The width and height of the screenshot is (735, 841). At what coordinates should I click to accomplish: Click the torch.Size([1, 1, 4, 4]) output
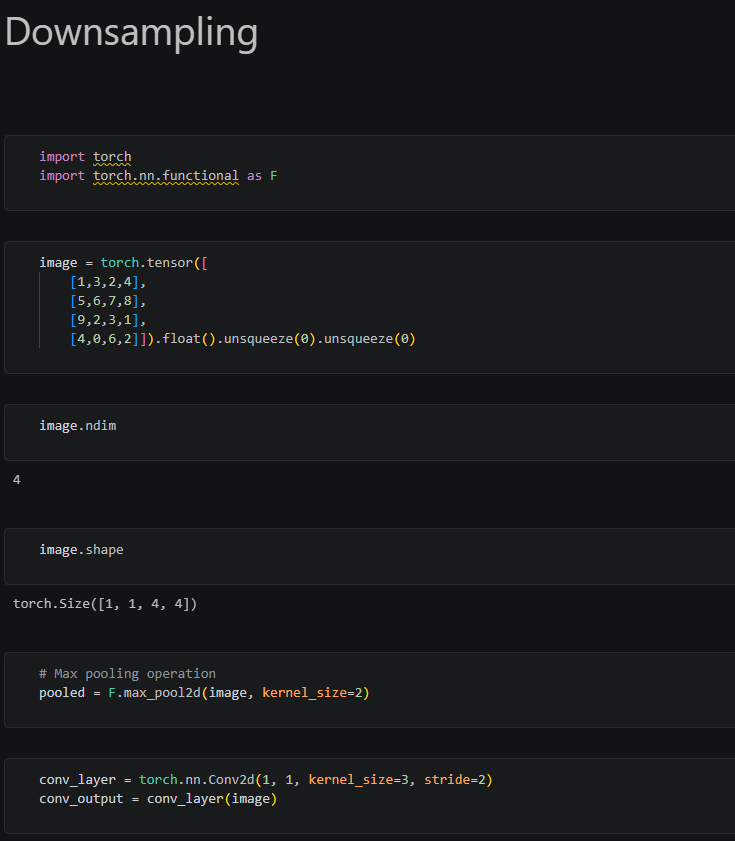[105, 604]
